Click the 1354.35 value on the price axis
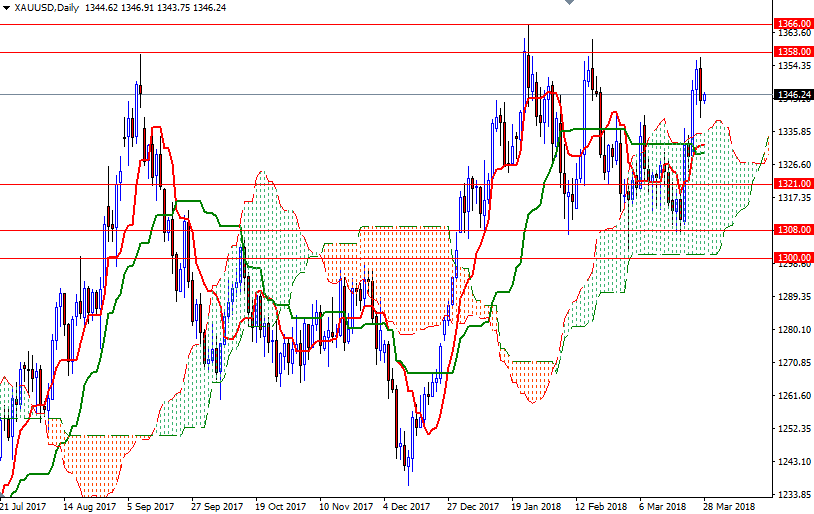The width and height of the screenshot is (814, 514). coord(794,65)
